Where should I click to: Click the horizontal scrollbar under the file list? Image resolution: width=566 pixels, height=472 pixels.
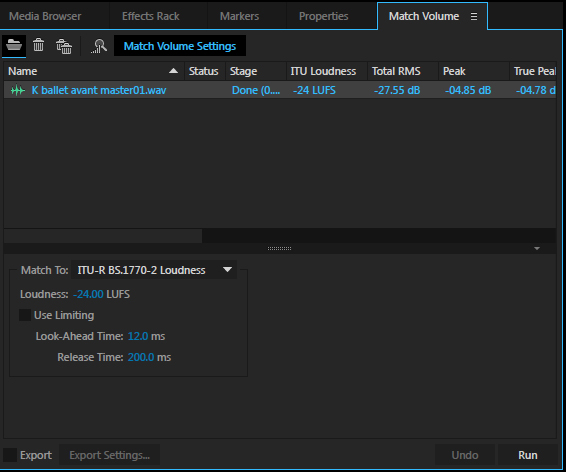point(103,236)
